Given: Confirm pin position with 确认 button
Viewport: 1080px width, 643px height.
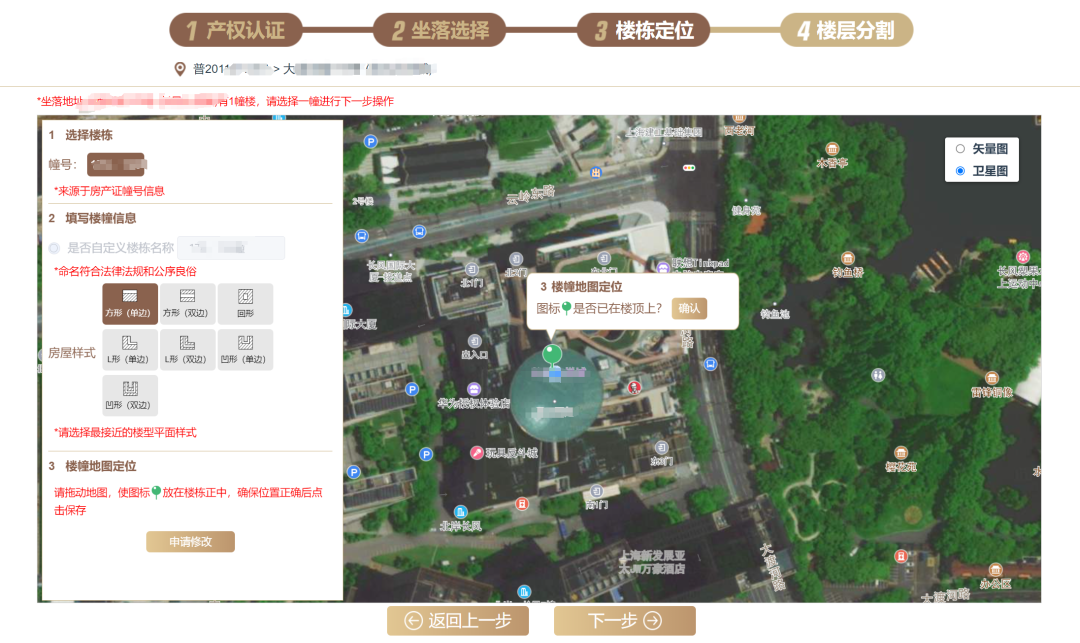Looking at the screenshot, I should pos(689,308).
